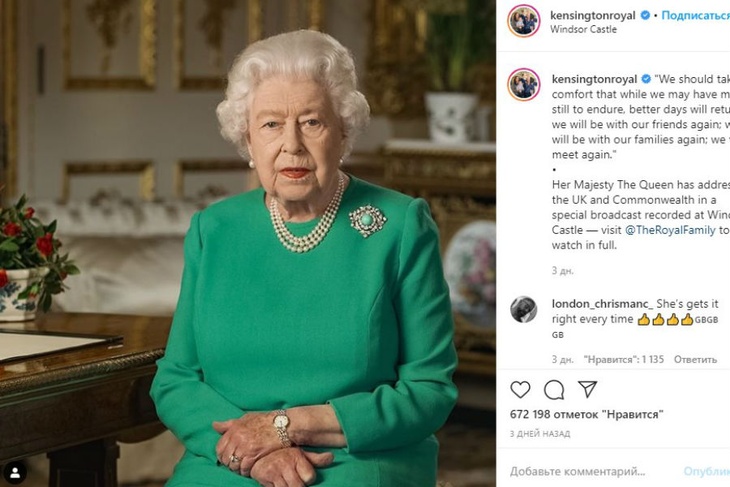Click kensingtonroyal username in the caption
Screen dimensions: 730x487
pos(594,78)
